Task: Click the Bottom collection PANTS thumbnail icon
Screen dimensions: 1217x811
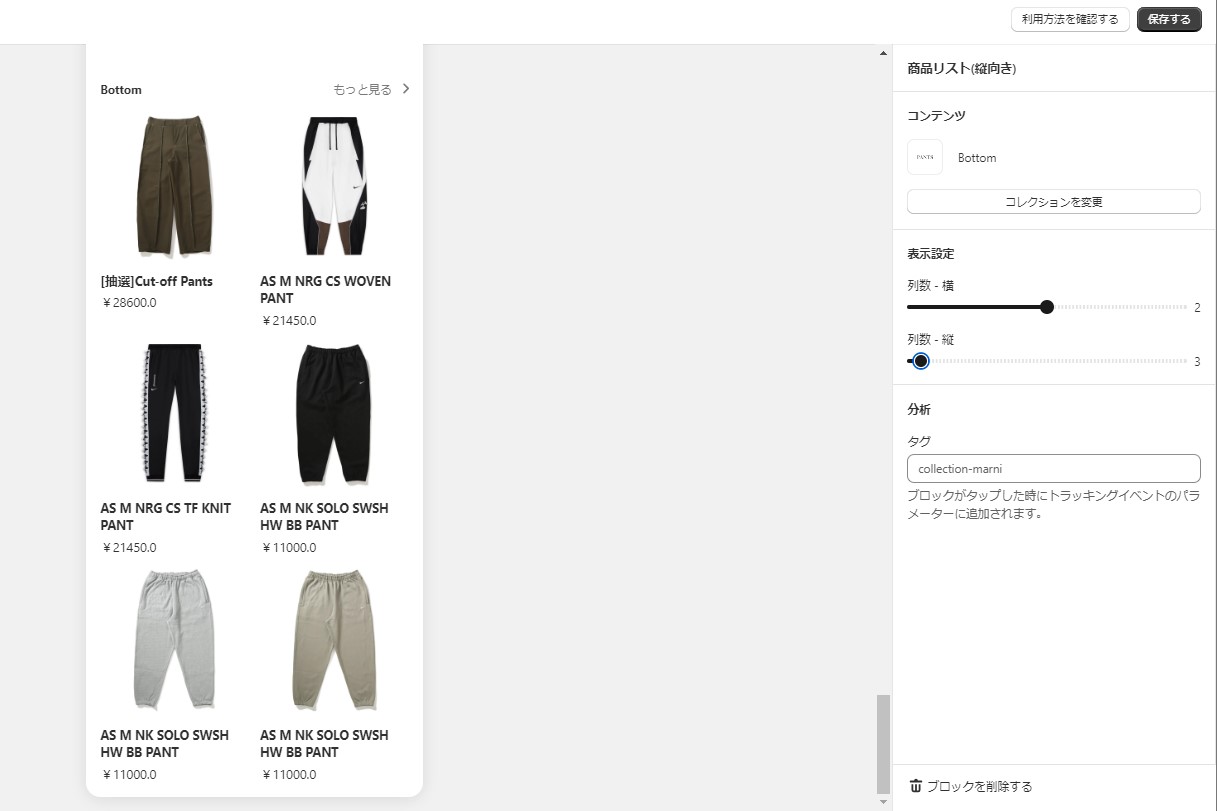Action: [925, 157]
